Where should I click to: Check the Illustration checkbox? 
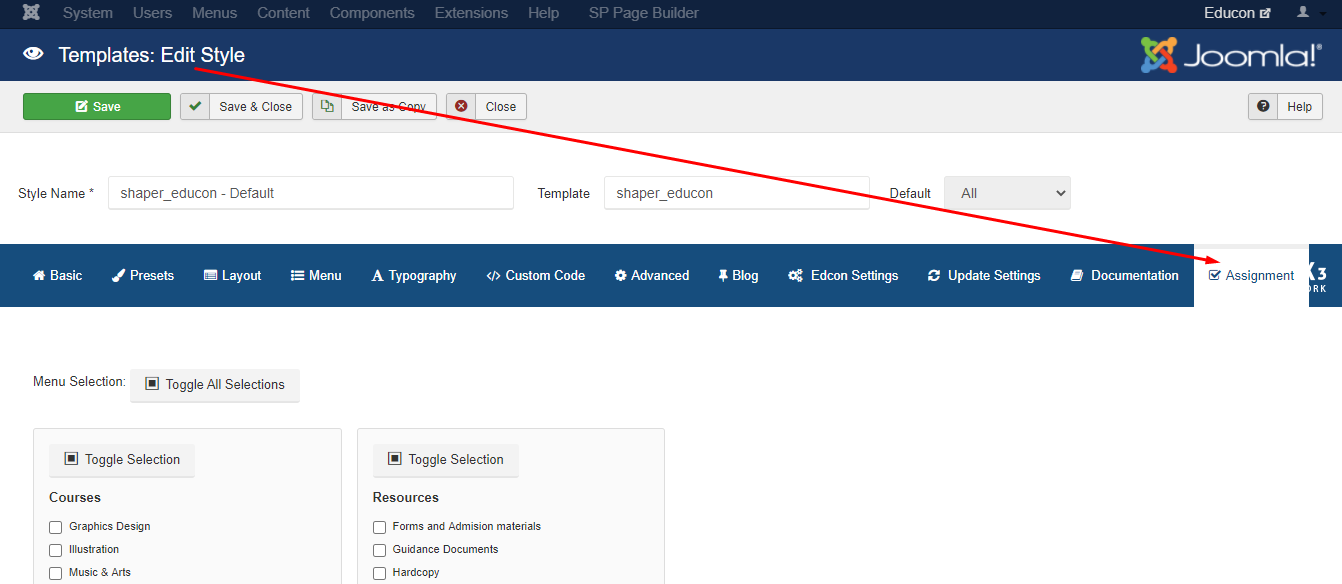click(56, 550)
